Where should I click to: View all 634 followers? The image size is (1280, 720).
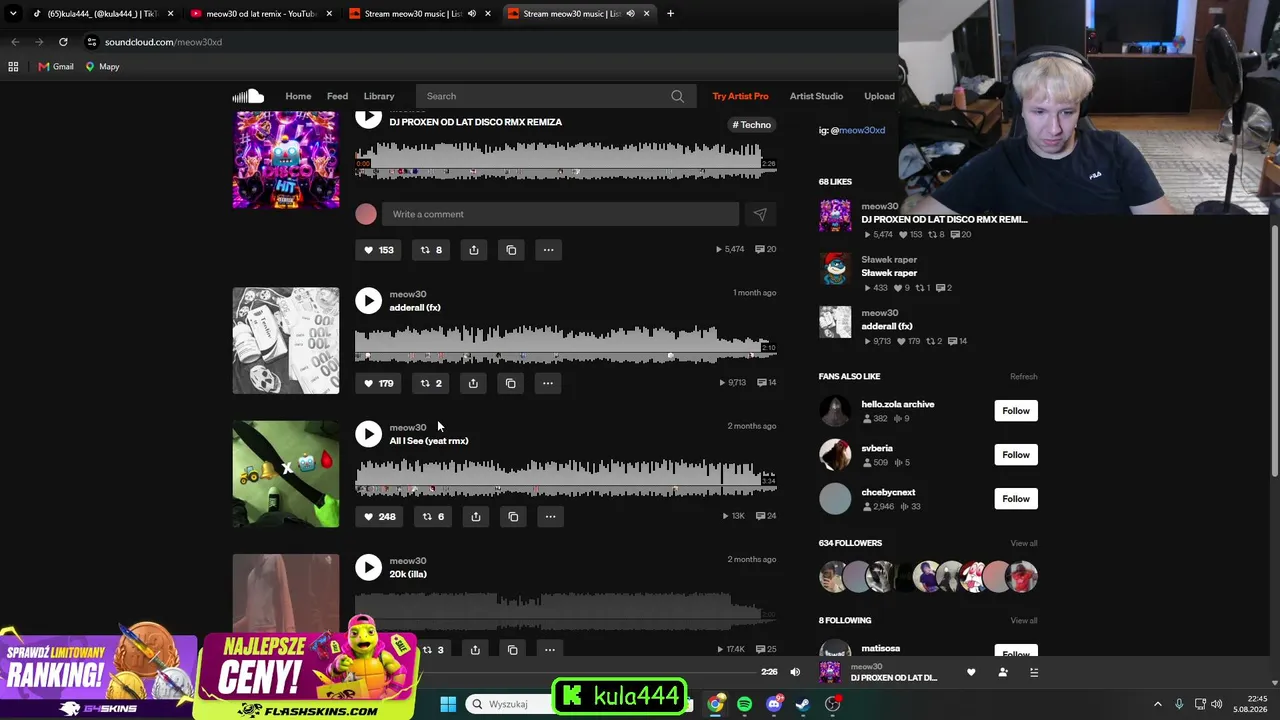(1023, 543)
